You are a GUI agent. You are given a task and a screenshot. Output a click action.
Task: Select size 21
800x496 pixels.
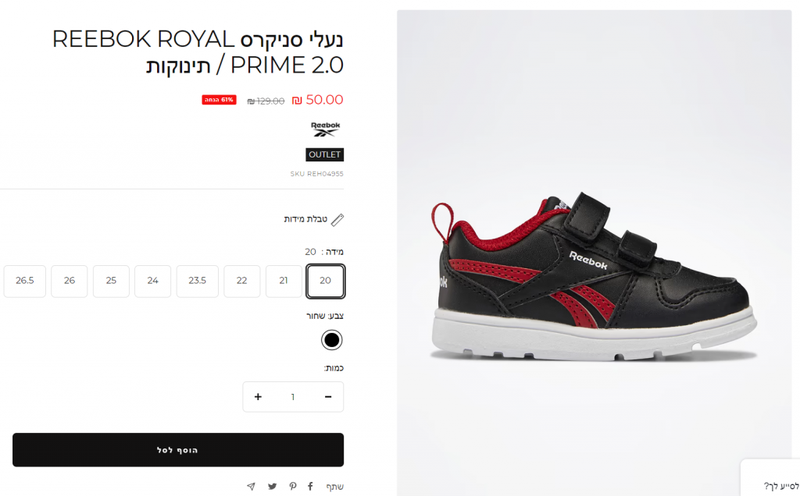(284, 281)
